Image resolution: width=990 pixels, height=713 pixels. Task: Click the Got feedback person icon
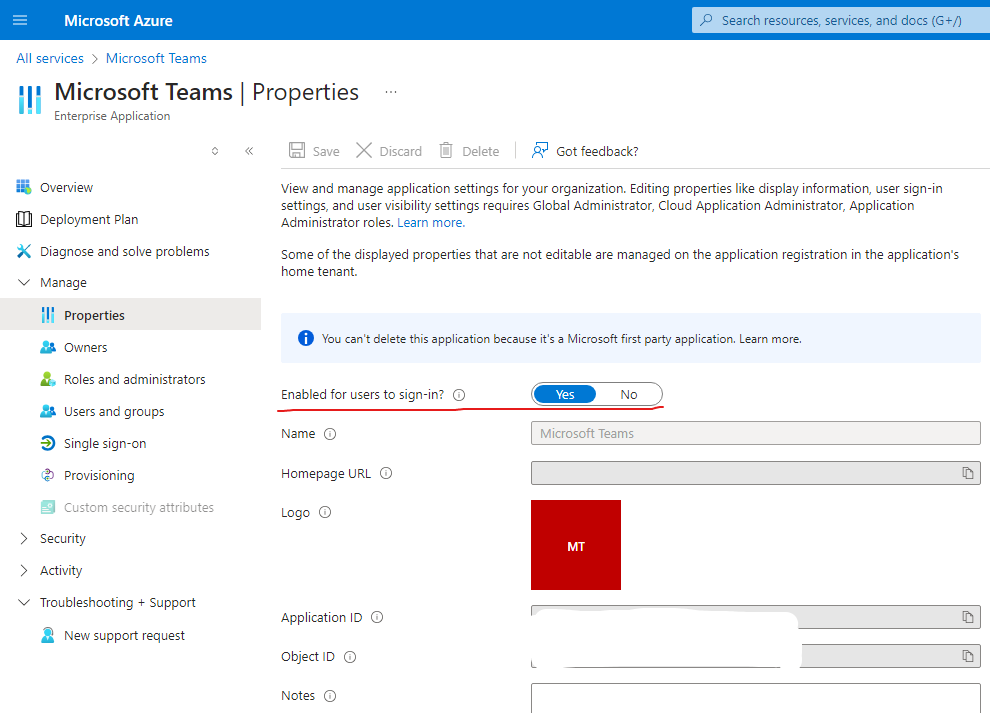click(539, 150)
